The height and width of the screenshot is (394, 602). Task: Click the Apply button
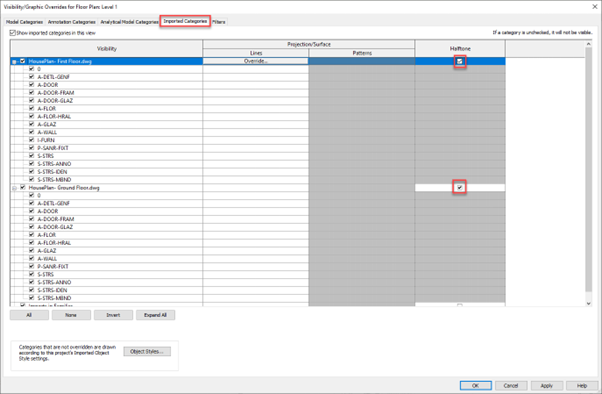pyautogui.click(x=547, y=386)
